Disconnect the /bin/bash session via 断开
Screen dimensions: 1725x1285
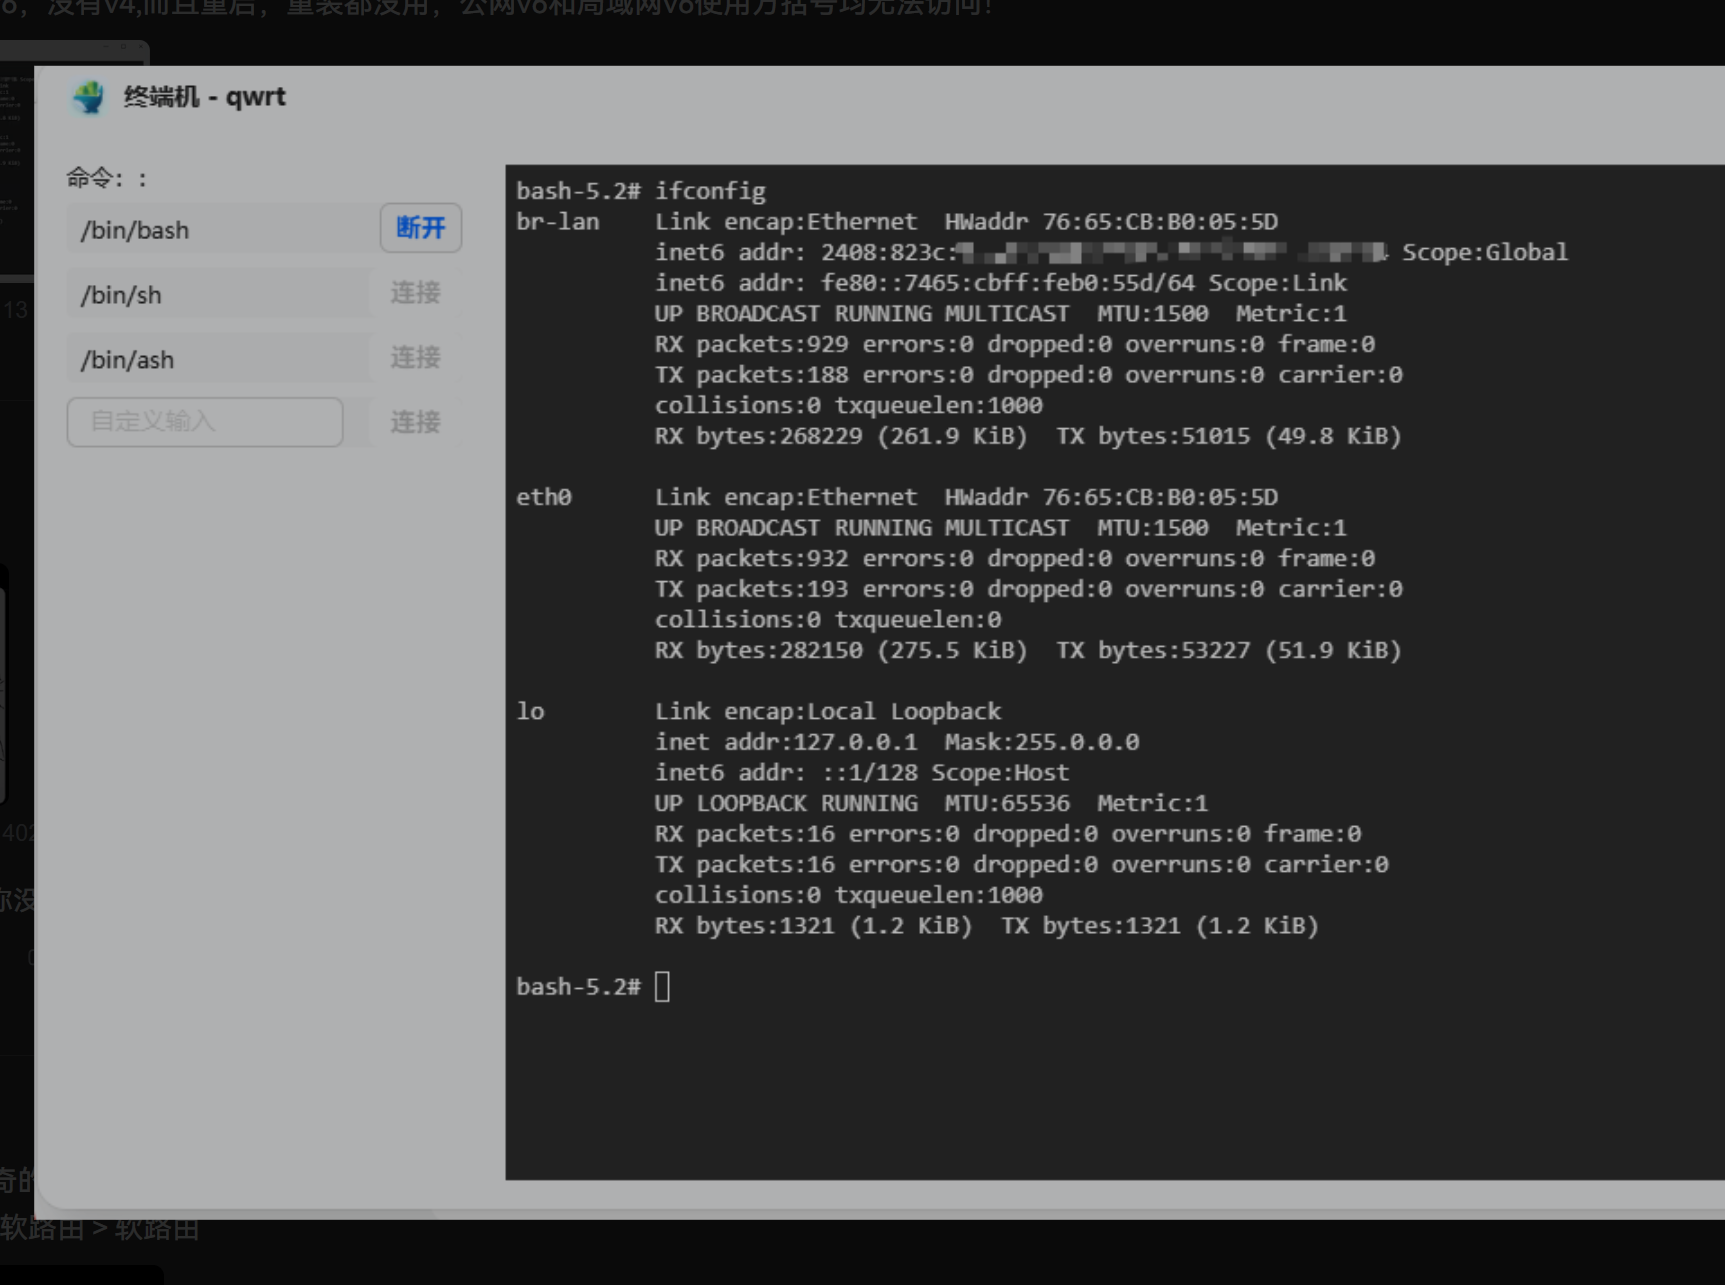point(420,228)
